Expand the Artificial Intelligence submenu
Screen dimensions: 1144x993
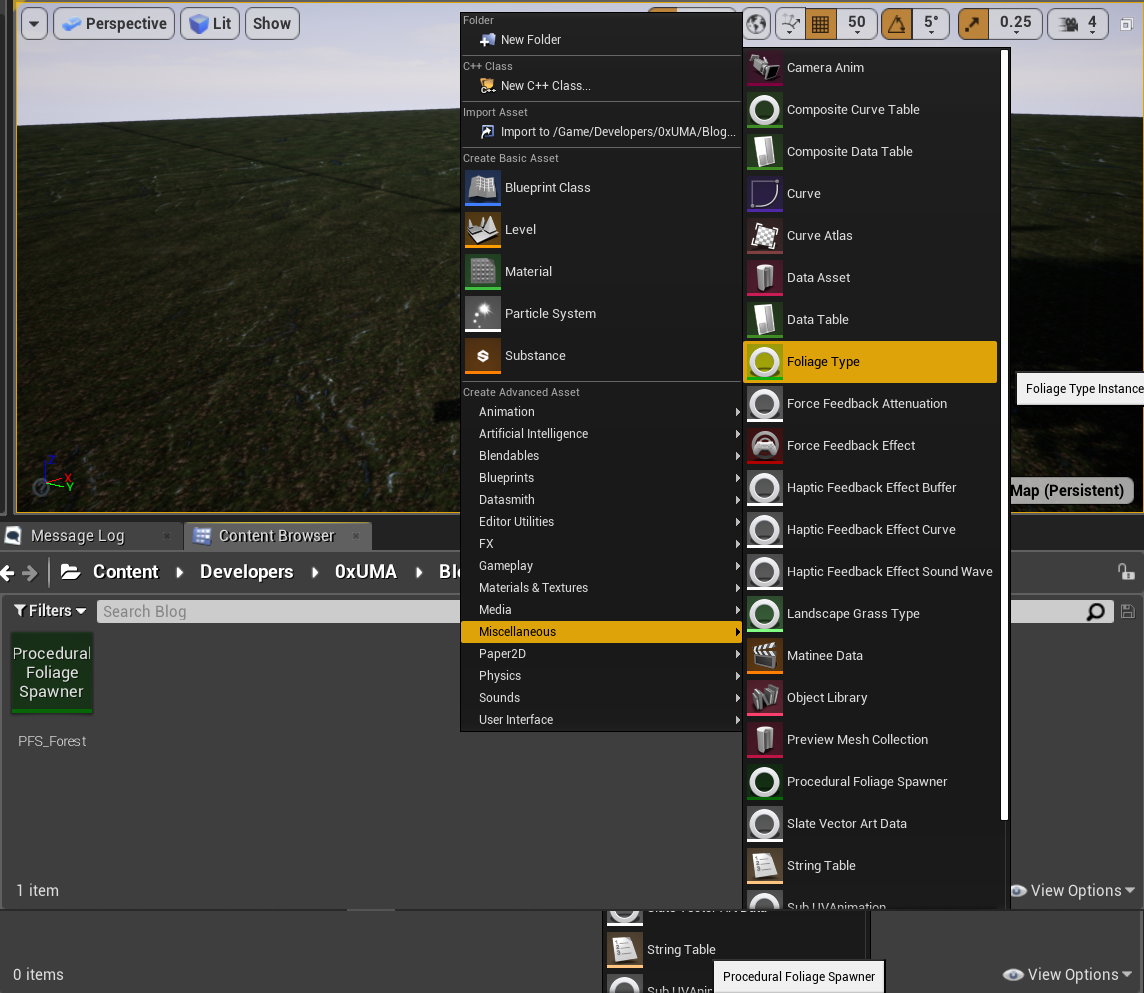601,434
